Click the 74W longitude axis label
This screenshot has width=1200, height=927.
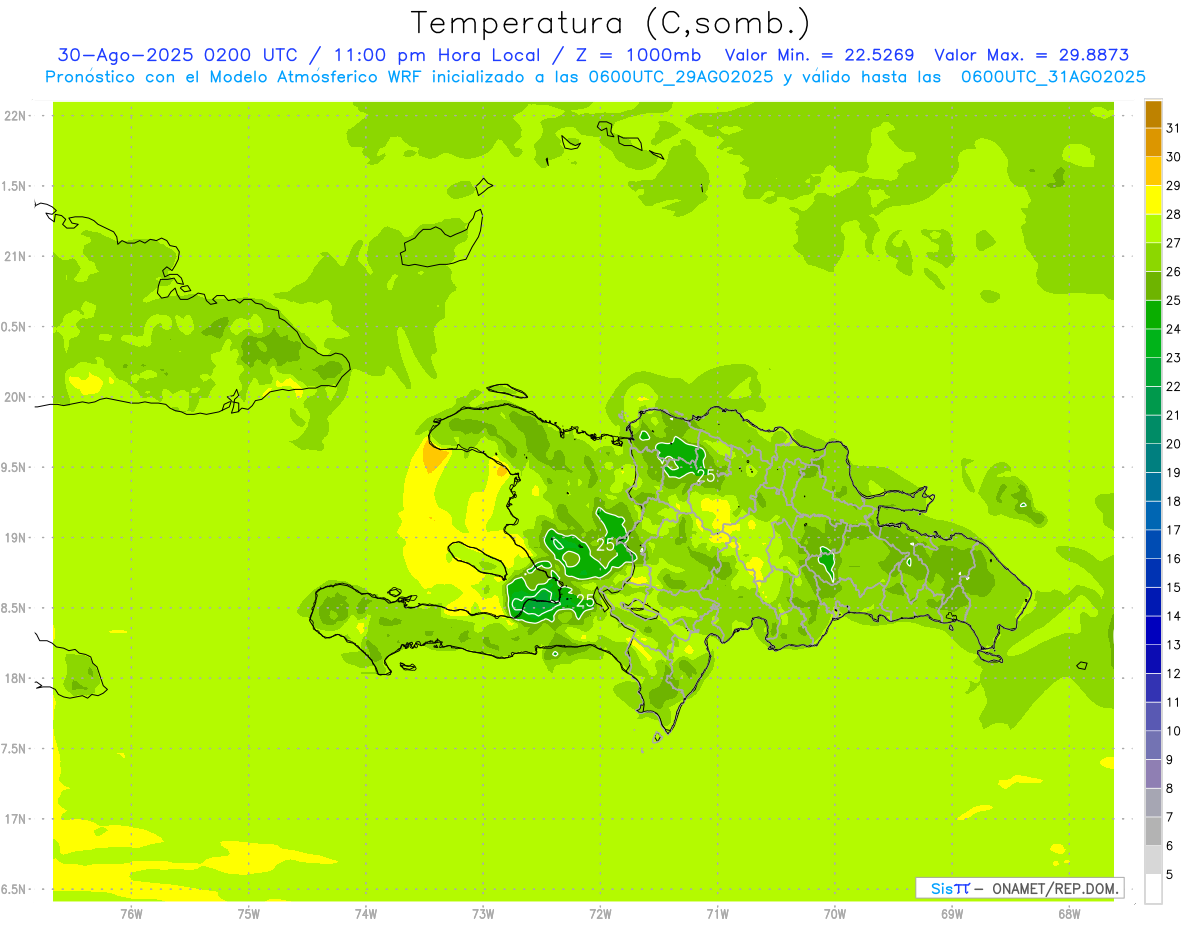[x=366, y=913]
